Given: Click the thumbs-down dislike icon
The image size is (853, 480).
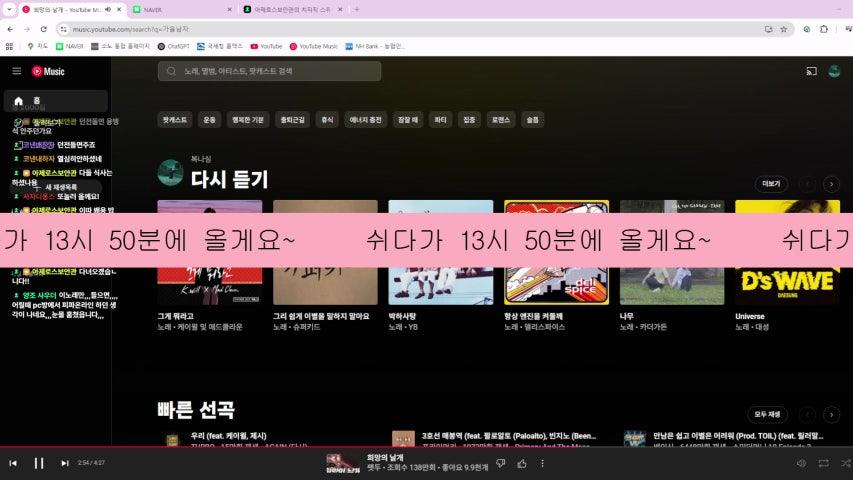Looking at the screenshot, I should 501,463.
